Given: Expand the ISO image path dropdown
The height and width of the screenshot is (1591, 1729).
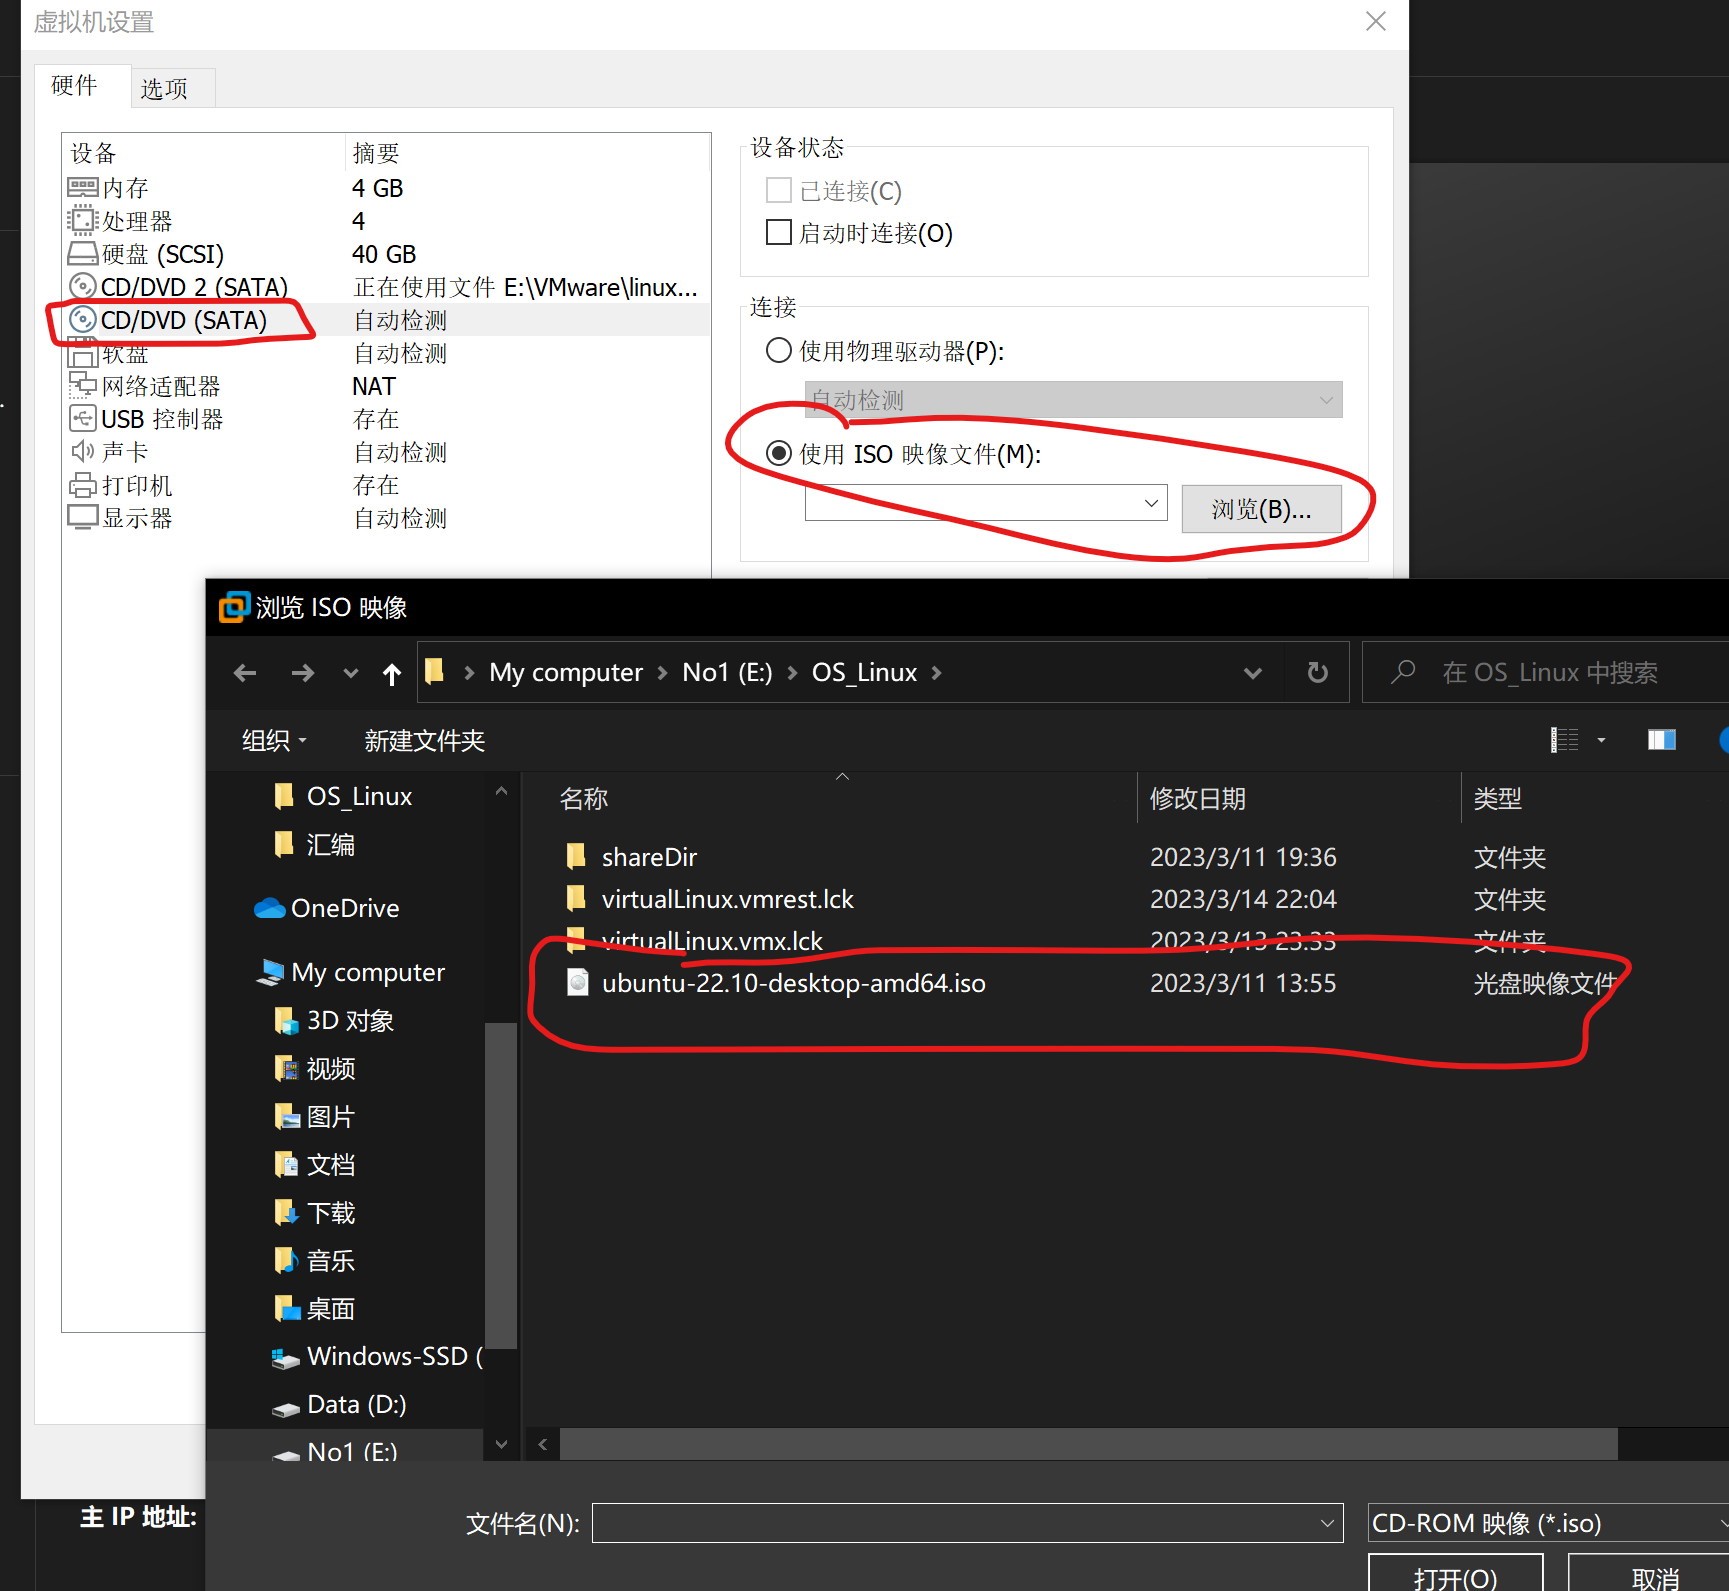Looking at the screenshot, I should point(1152,503).
